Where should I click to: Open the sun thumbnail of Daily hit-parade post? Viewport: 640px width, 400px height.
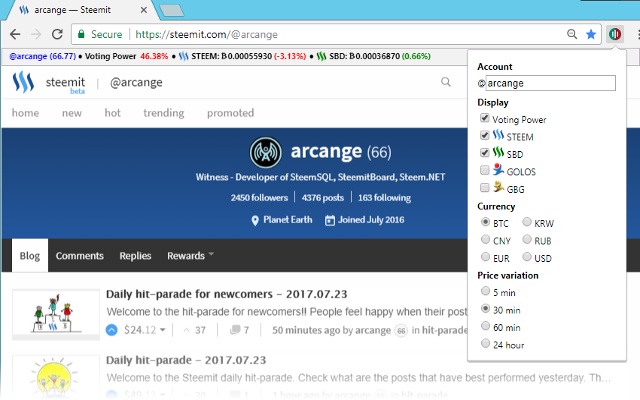coord(54,378)
